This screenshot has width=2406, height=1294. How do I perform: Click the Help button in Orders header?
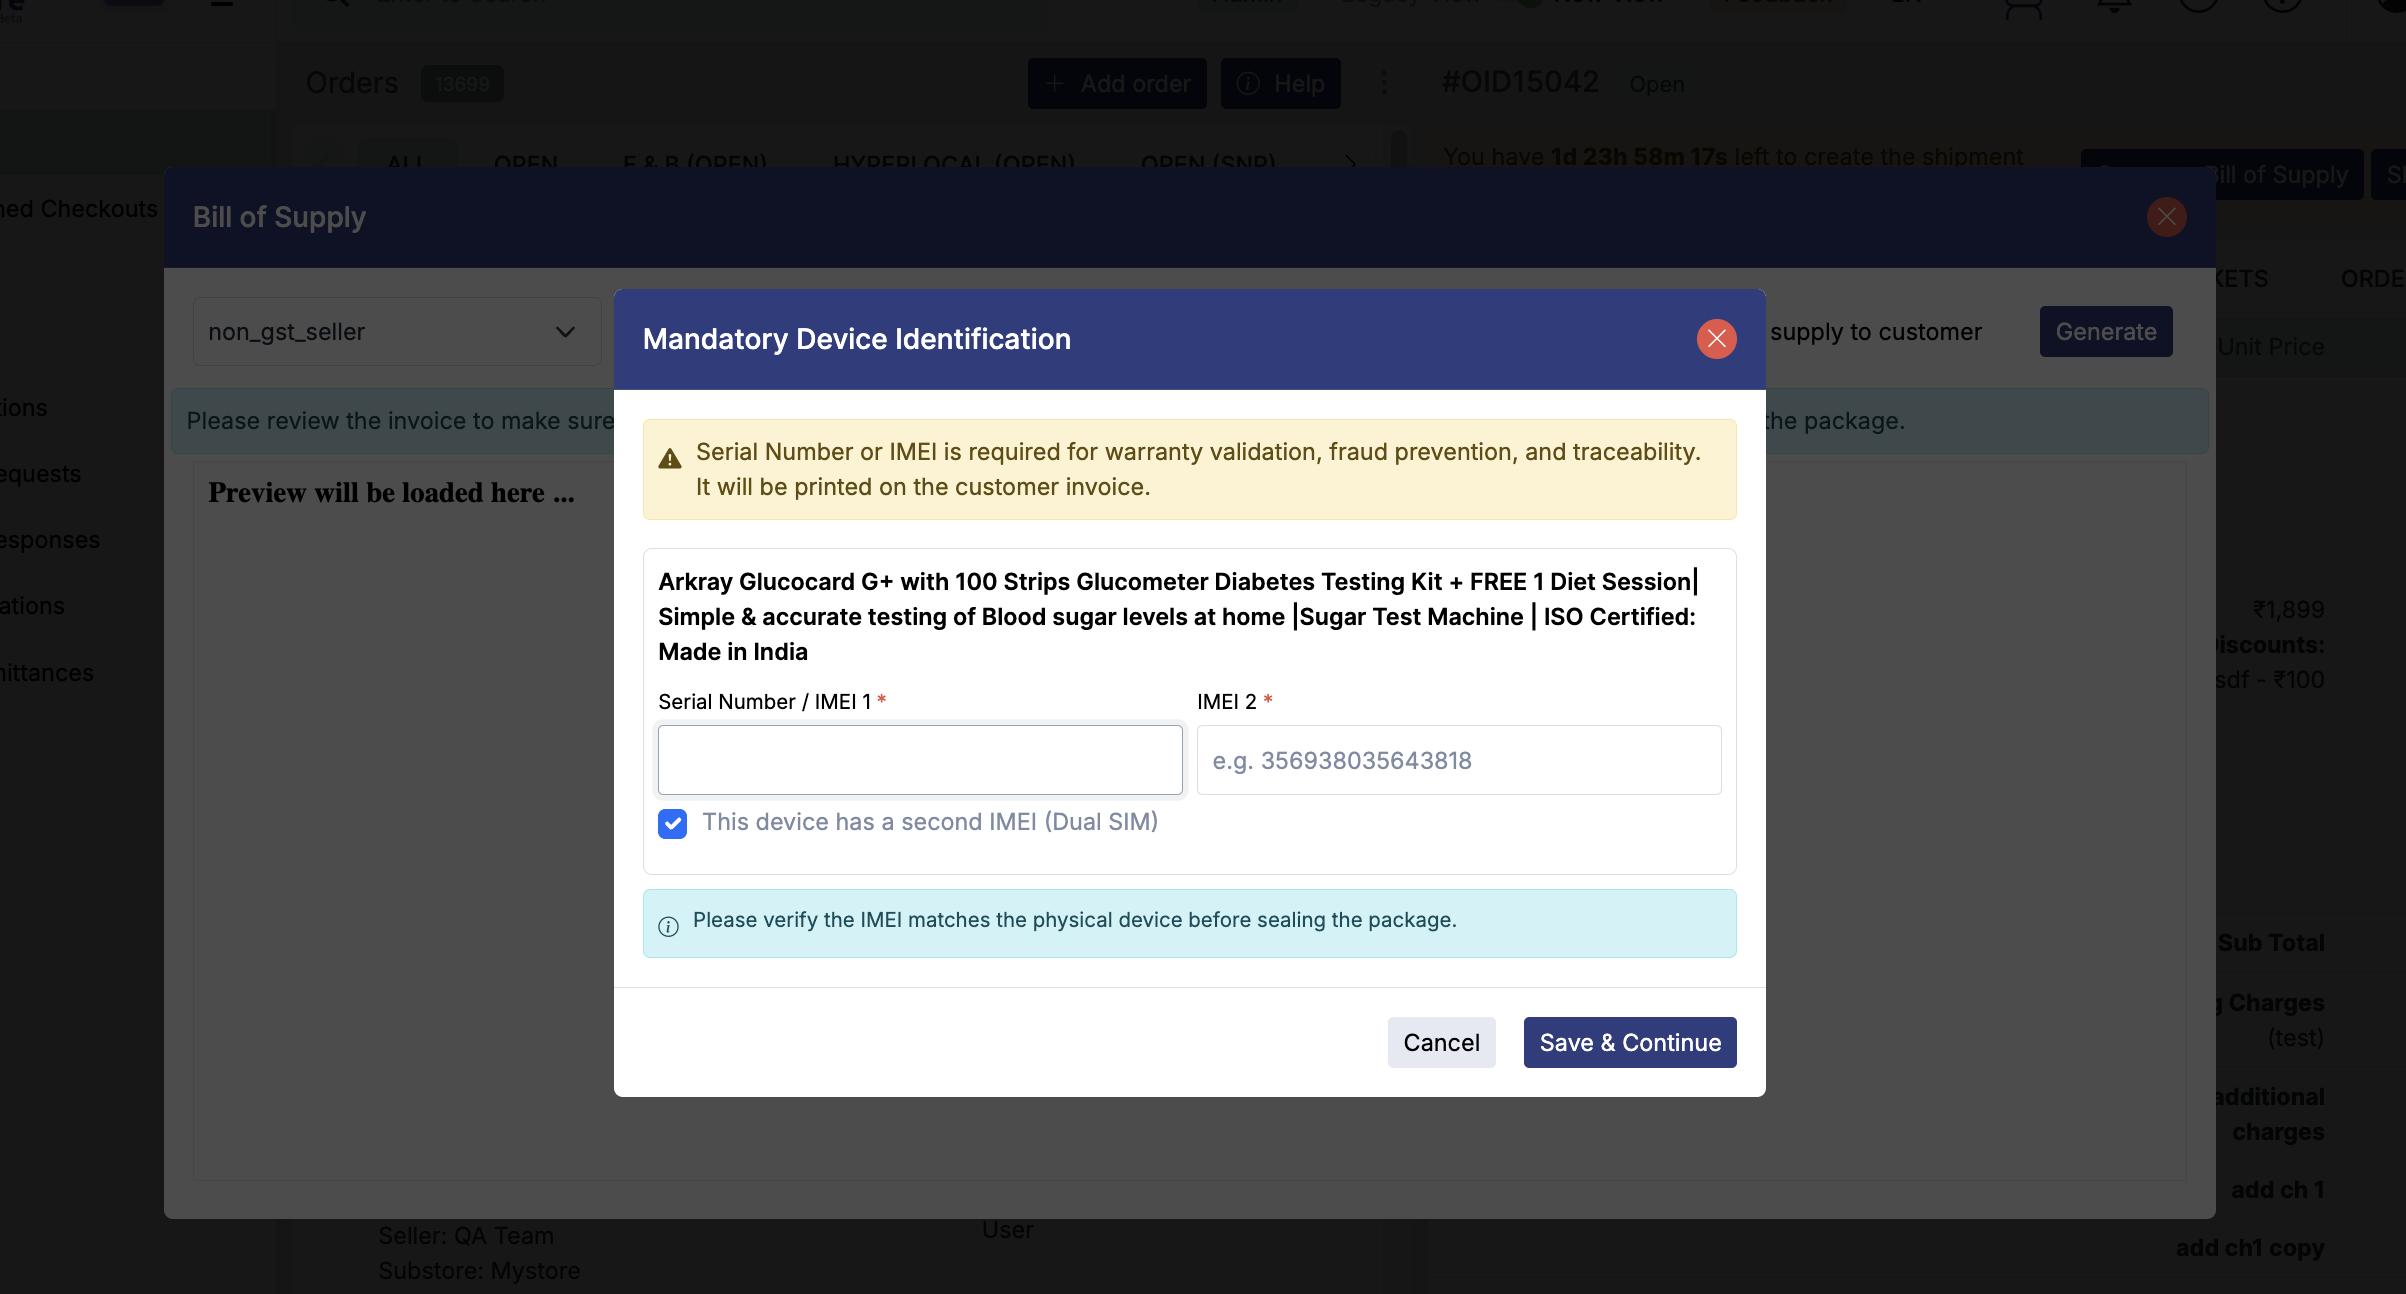[x=1281, y=84]
